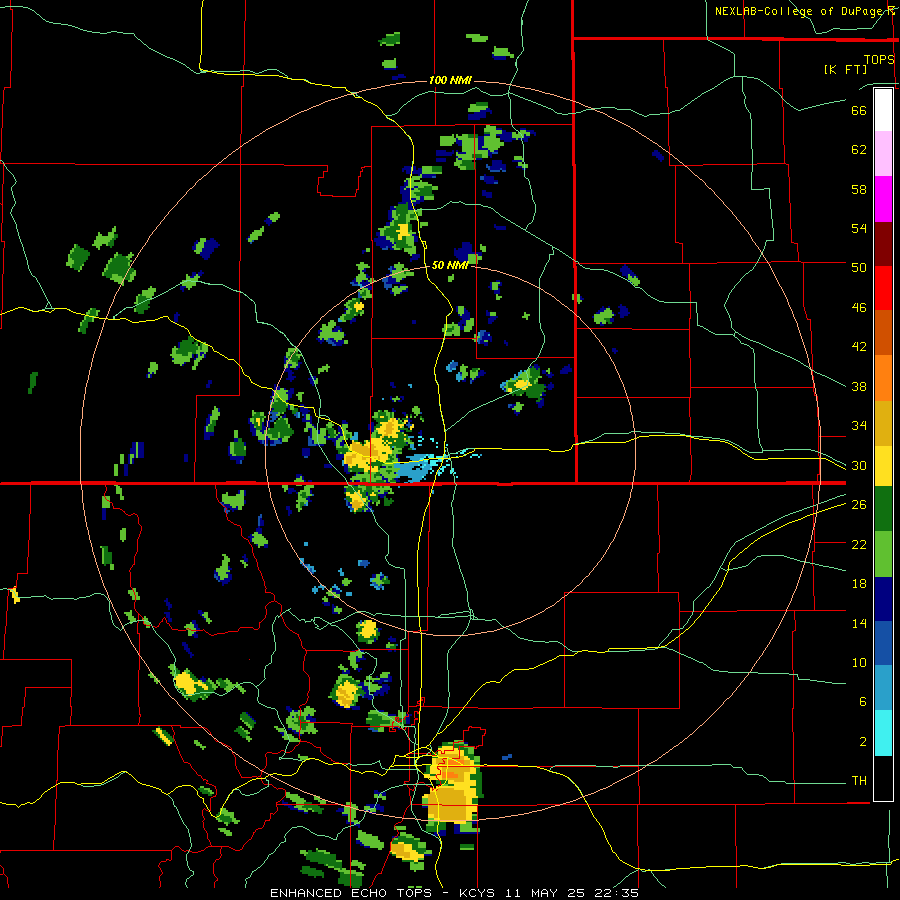Click the light pink legend swatch
Image resolution: width=900 pixels, height=900 pixels.
(883, 154)
